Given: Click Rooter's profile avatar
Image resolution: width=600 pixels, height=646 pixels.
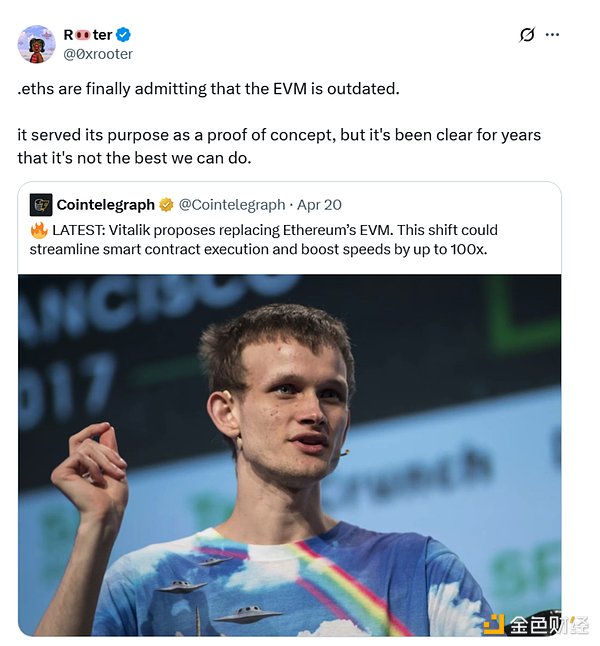Looking at the screenshot, I should click(x=37, y=44).
